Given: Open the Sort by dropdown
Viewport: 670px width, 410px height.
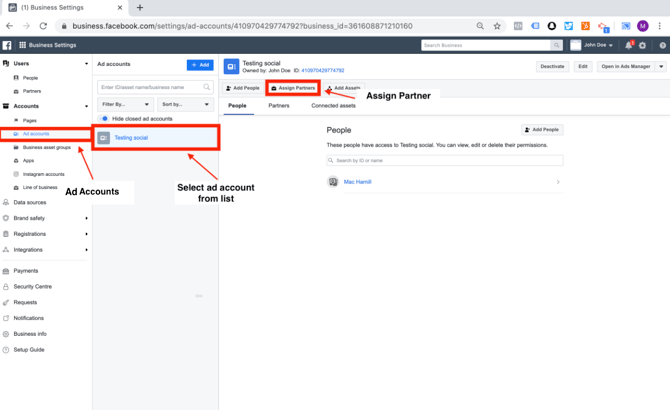Looking at the screenshot, I should coord(186,104).
